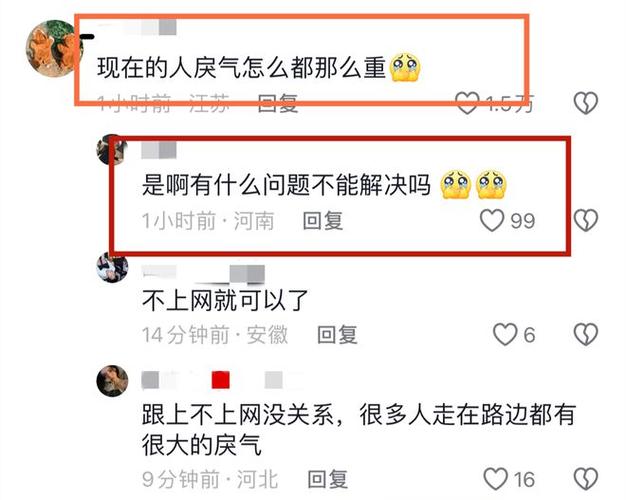Select comment text 现在的人戾气怎么都那么重
This screenshot has height=500, width=626.
pos(242,67)
